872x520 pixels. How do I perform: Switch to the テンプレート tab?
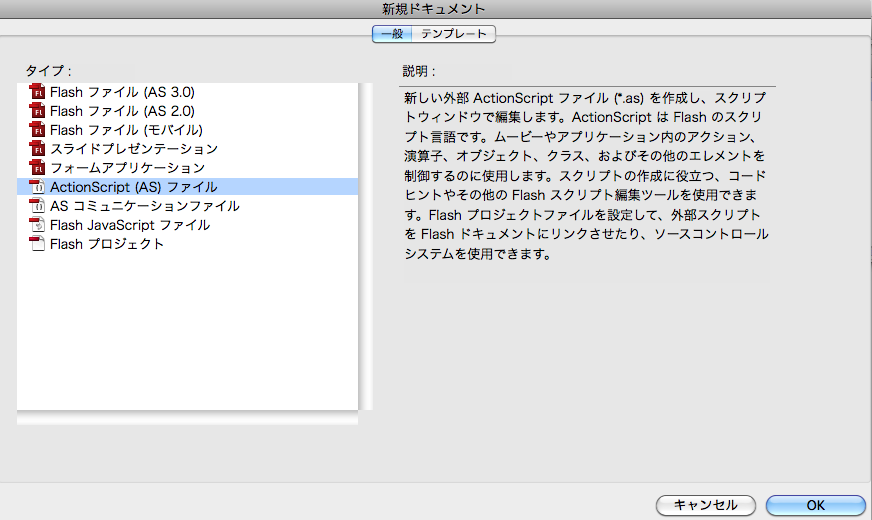point(454,34)
